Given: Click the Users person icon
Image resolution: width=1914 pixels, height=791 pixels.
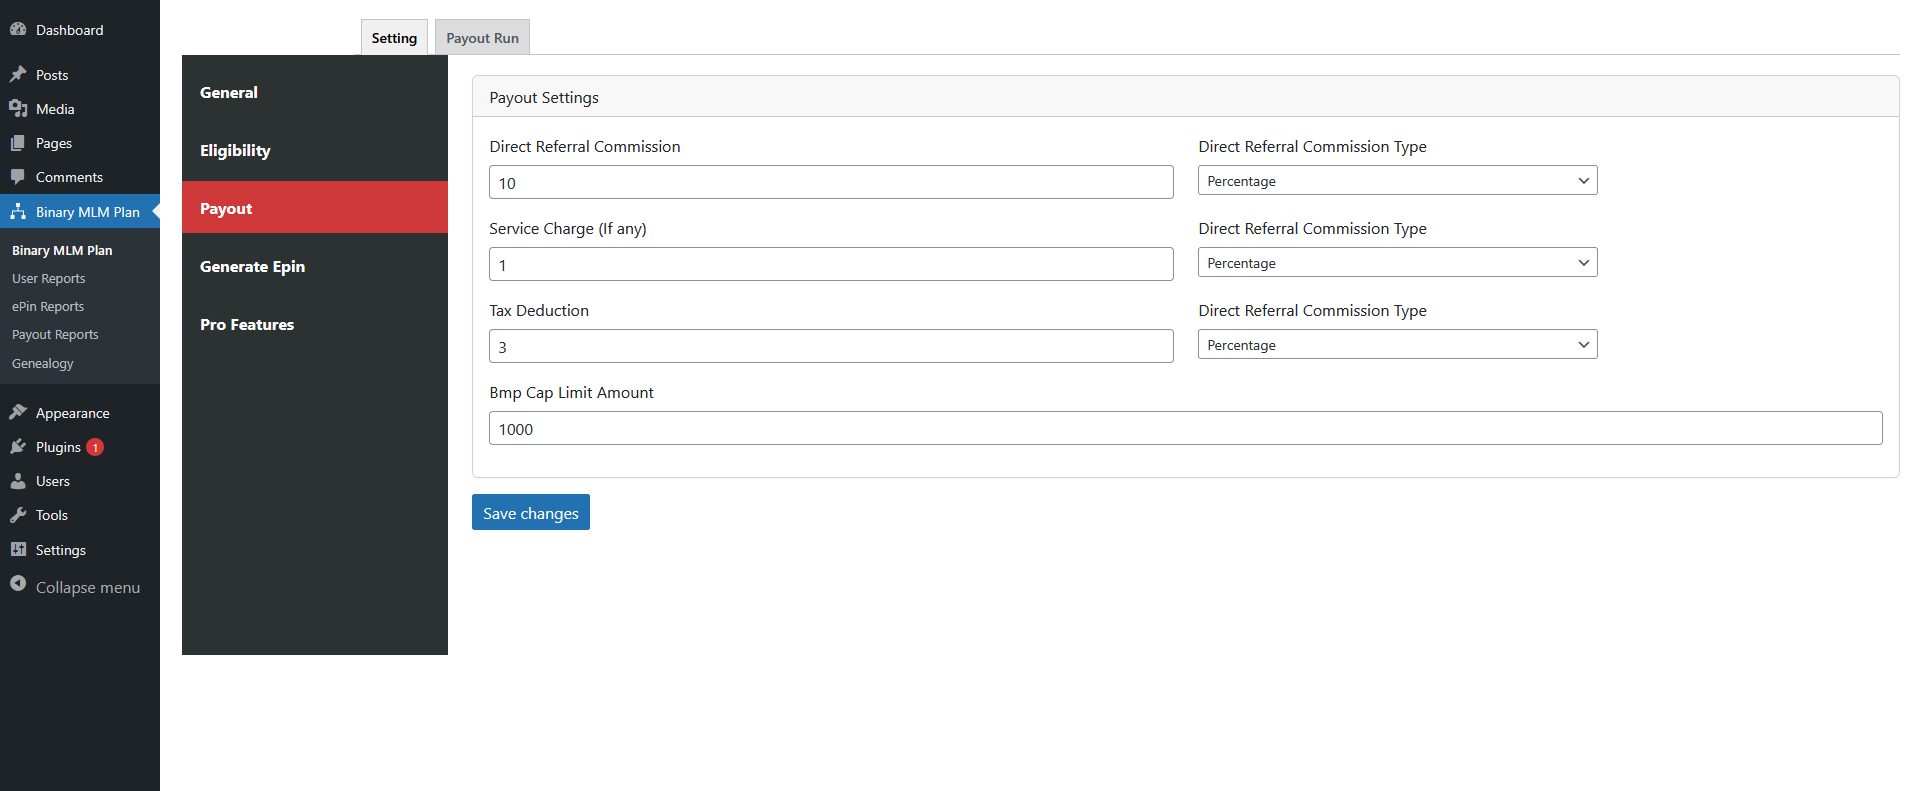Looking at the screenshot, I should click(18, 481).
